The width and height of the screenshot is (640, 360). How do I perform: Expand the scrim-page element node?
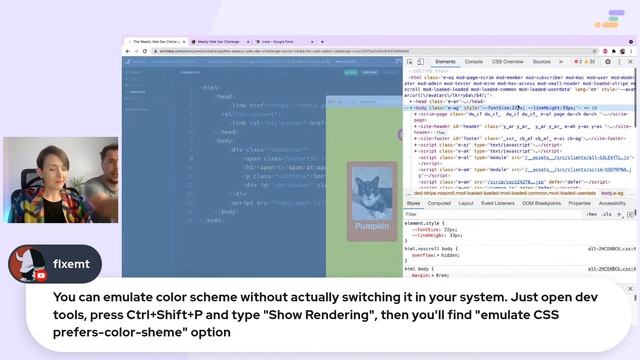click(x=416, y=114)
